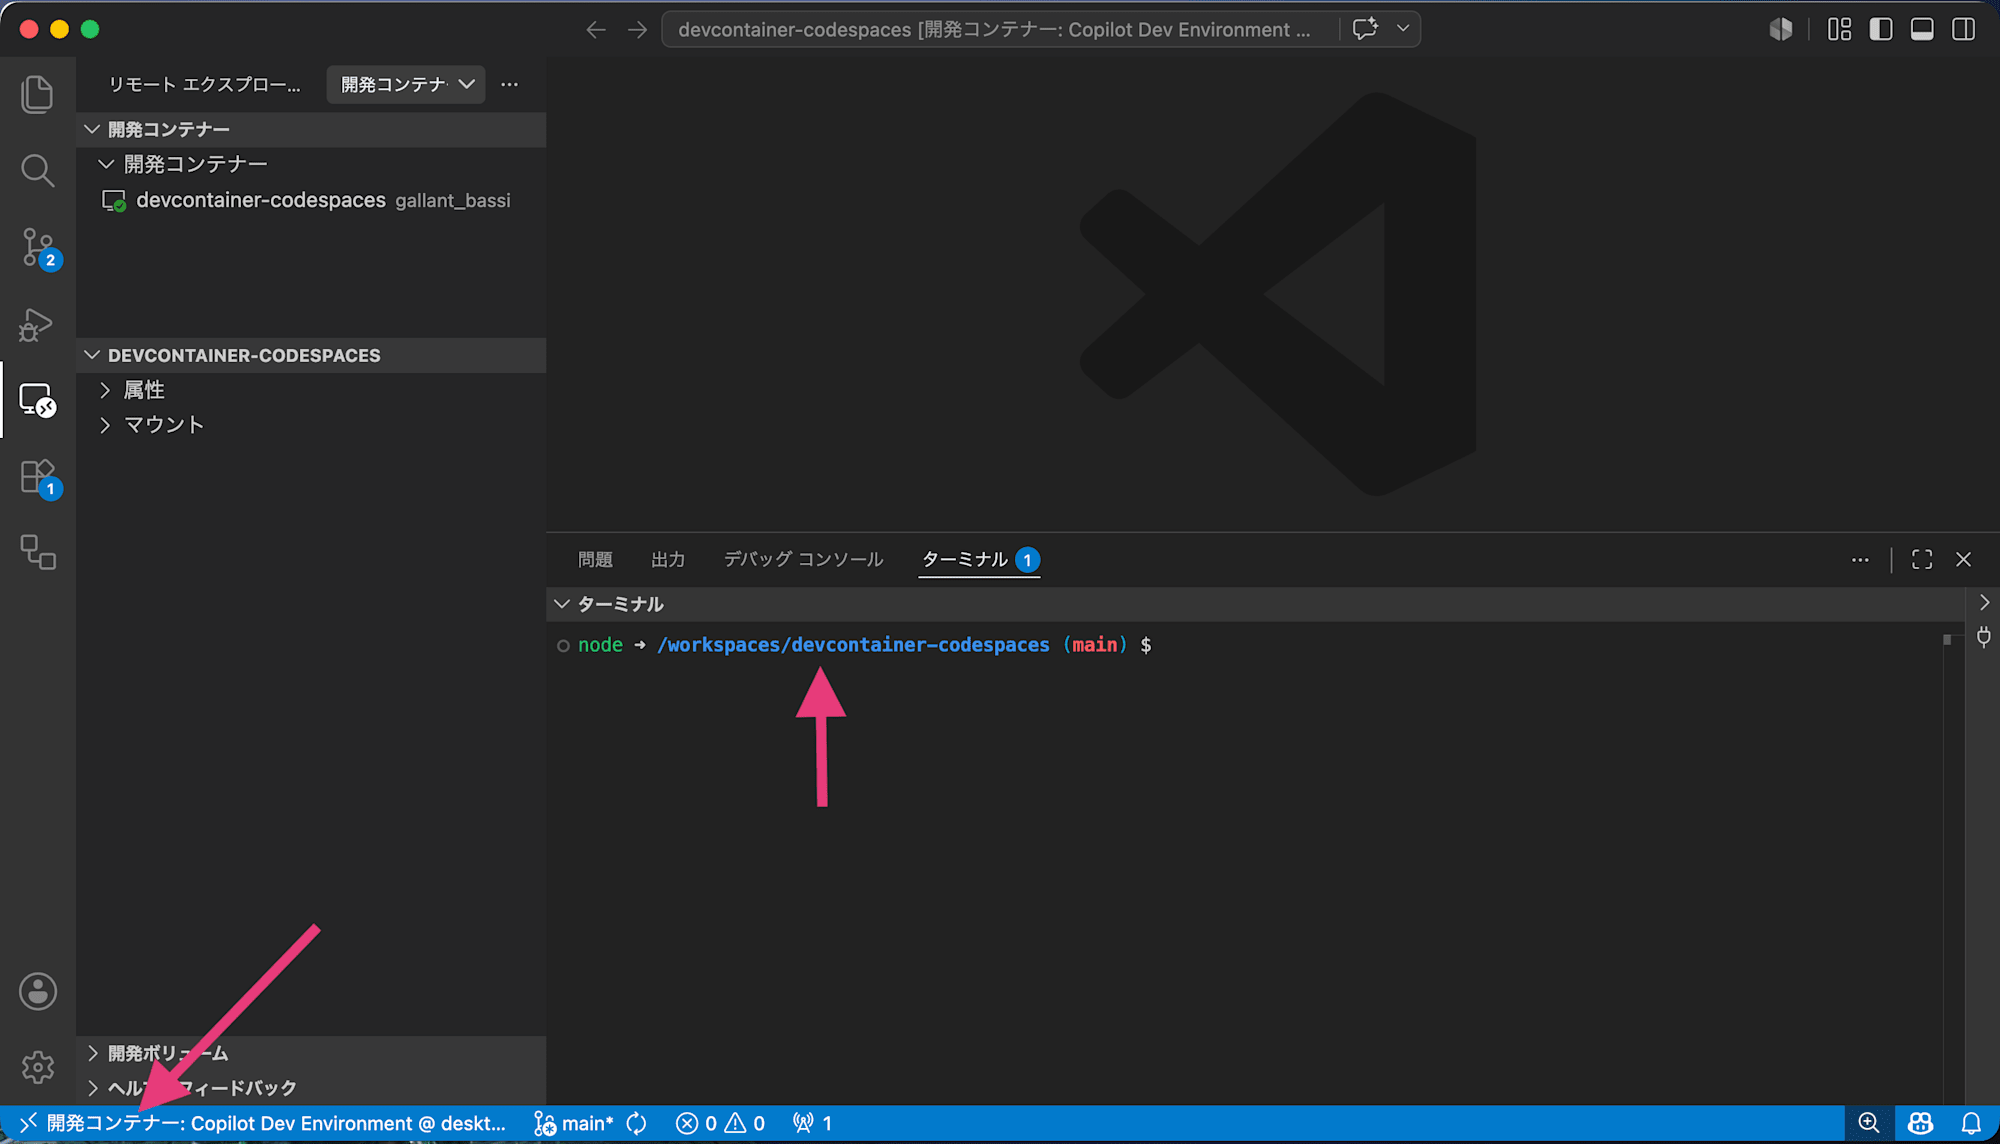The image size is (2000, 1144).
Task: Switch to the デバッグ コンソール tab
Action: [803, 559]
